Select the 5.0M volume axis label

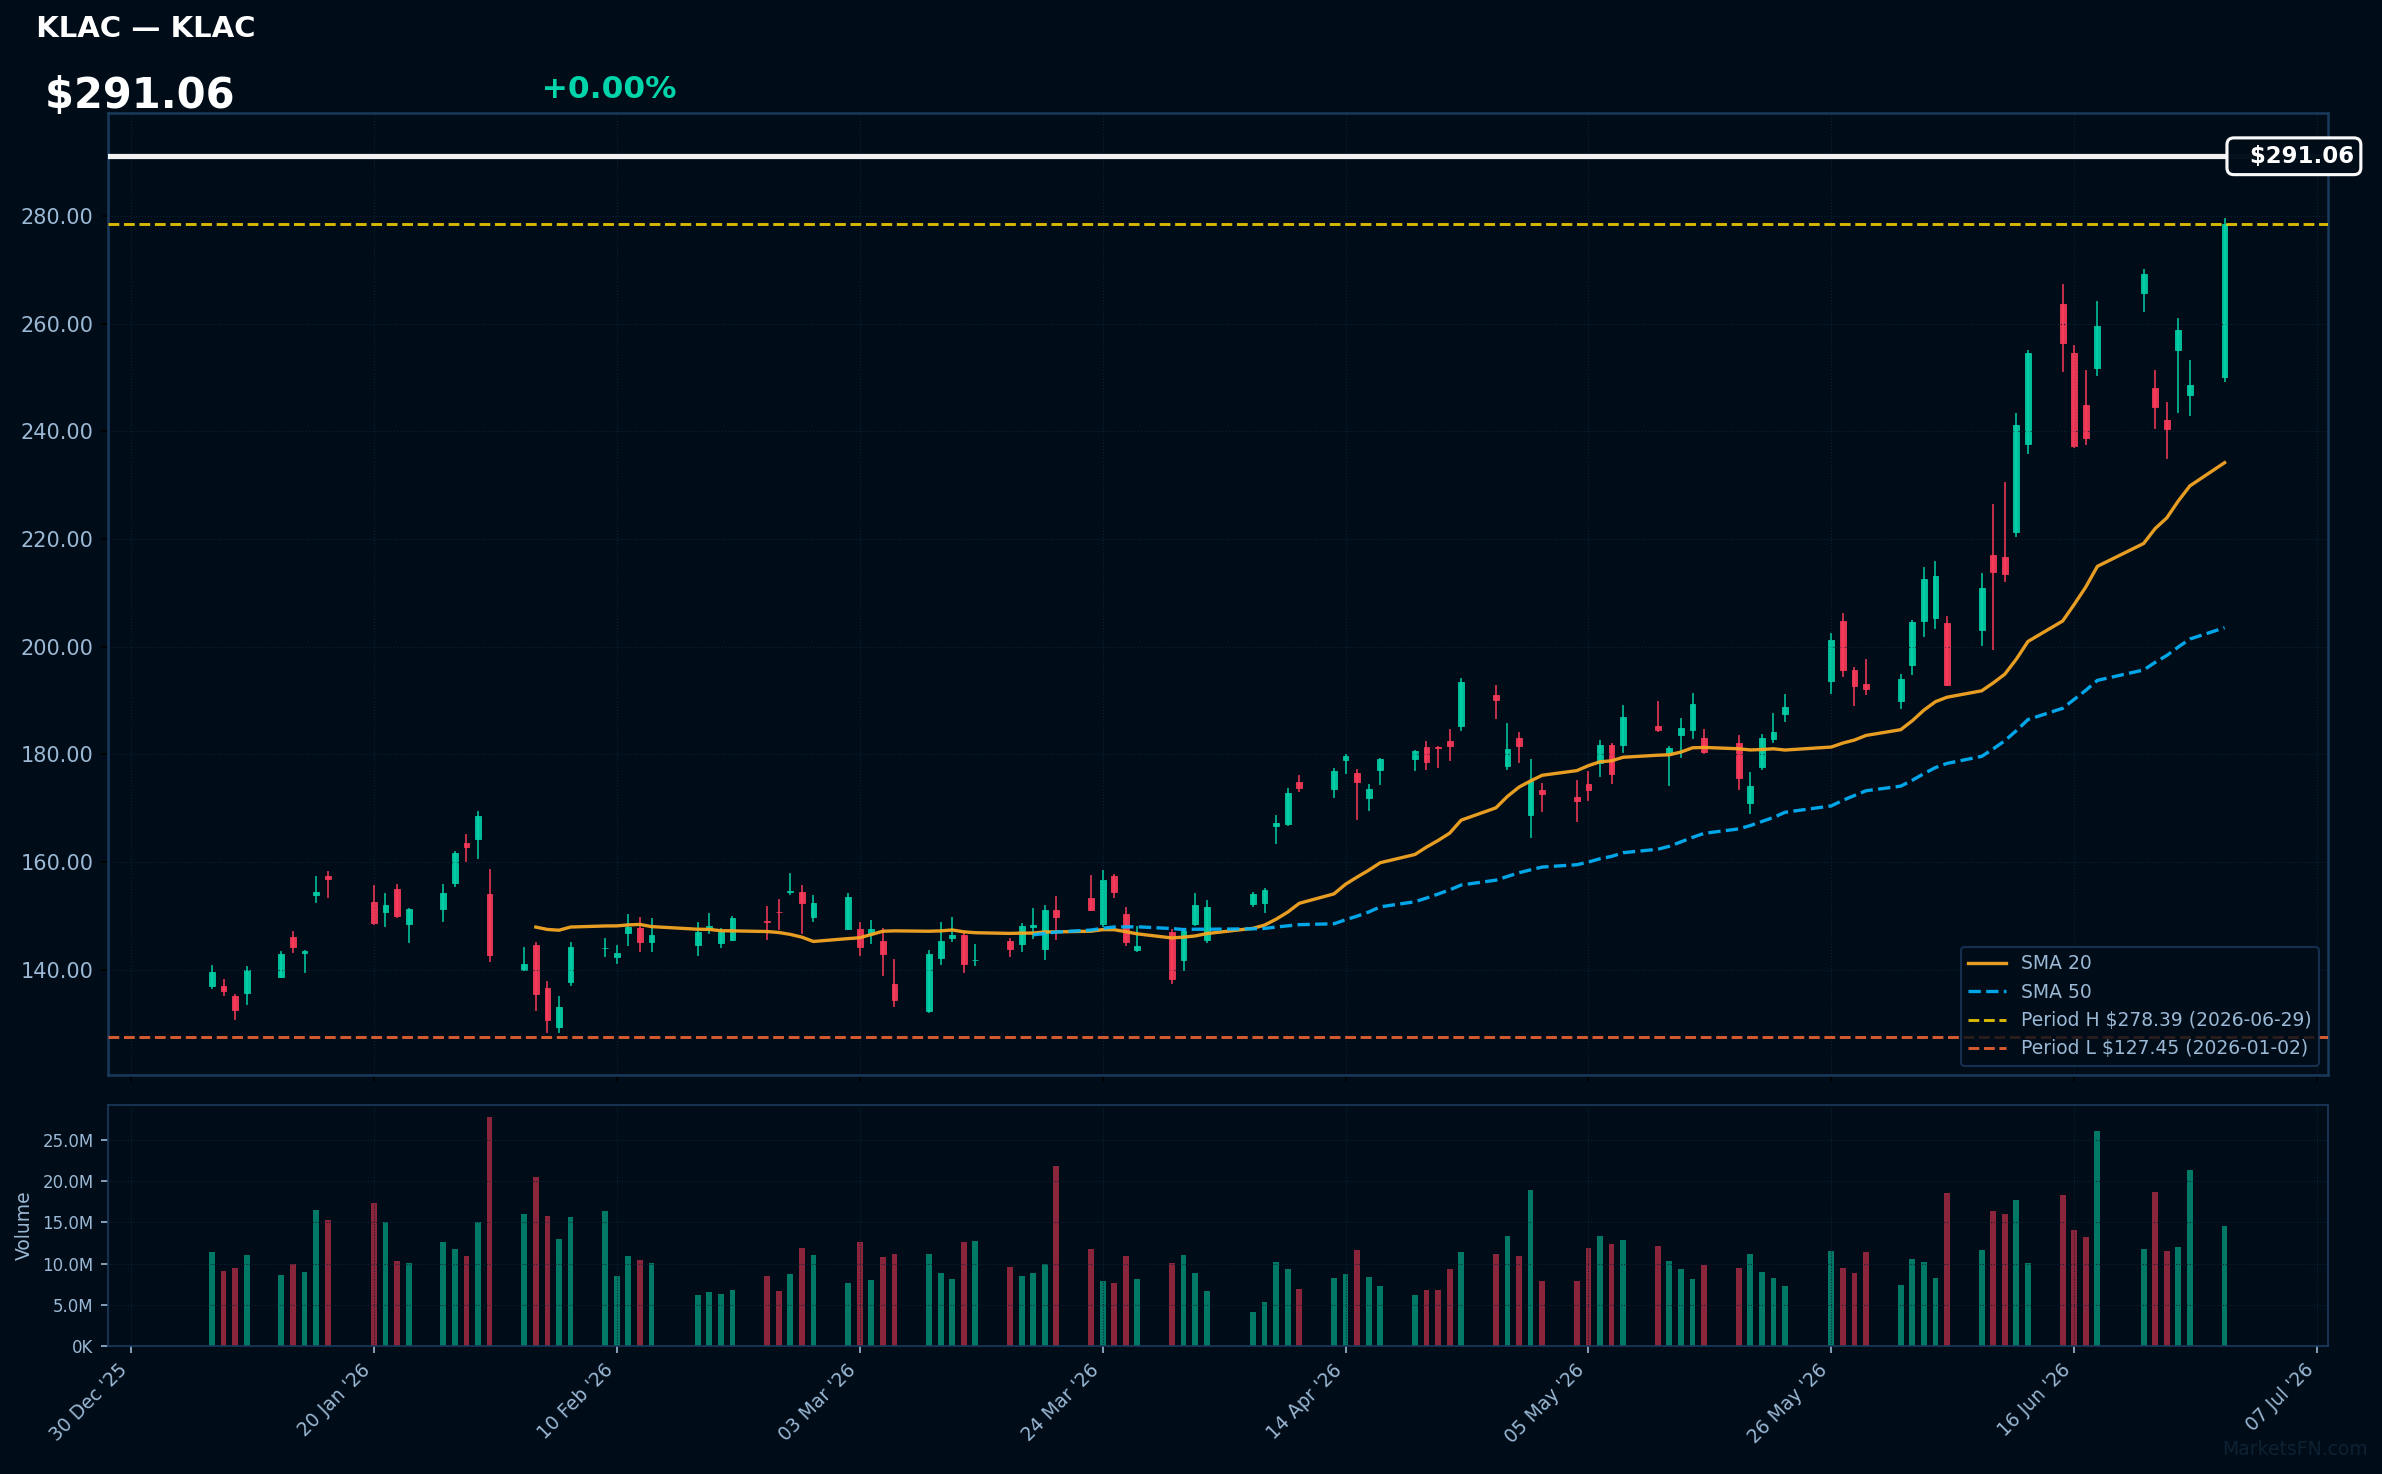click(73, 1306)
